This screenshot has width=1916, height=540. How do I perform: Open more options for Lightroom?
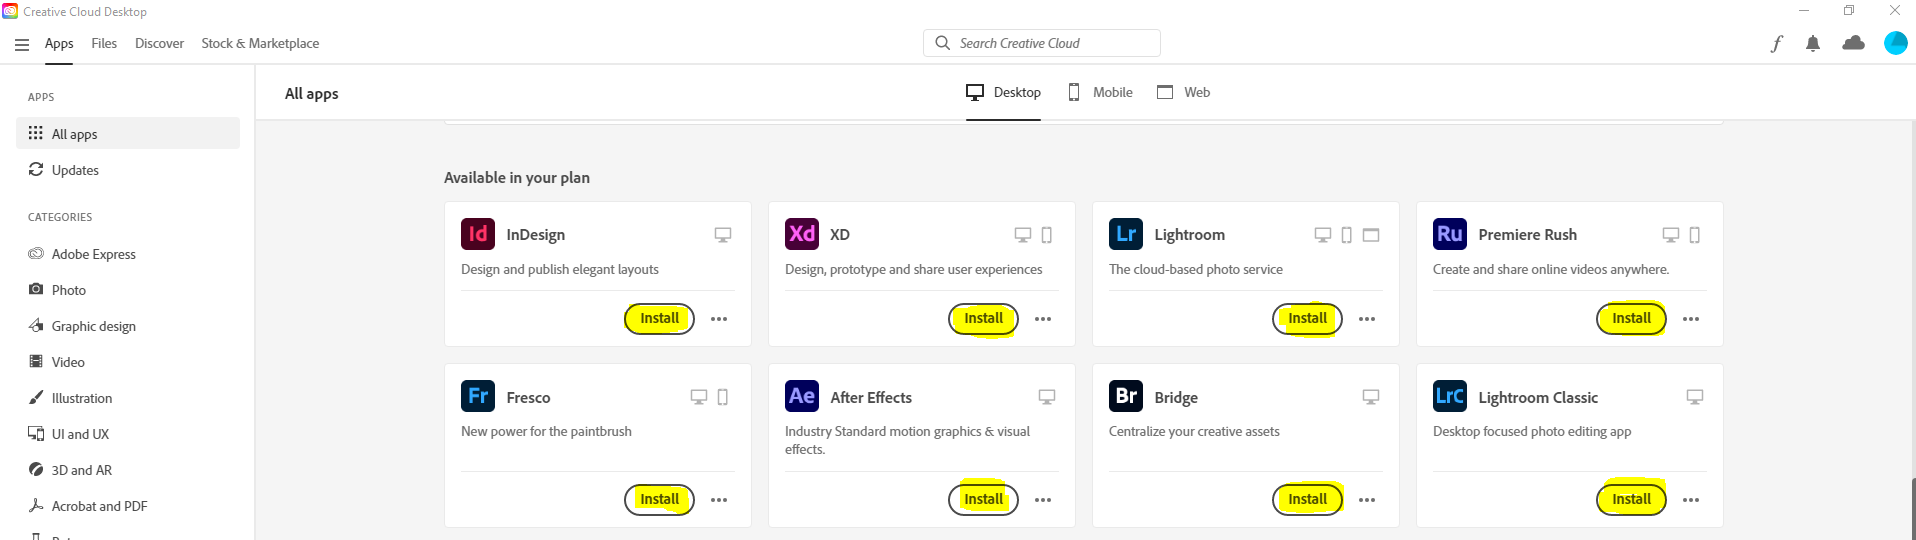[x=1367, y=319]
